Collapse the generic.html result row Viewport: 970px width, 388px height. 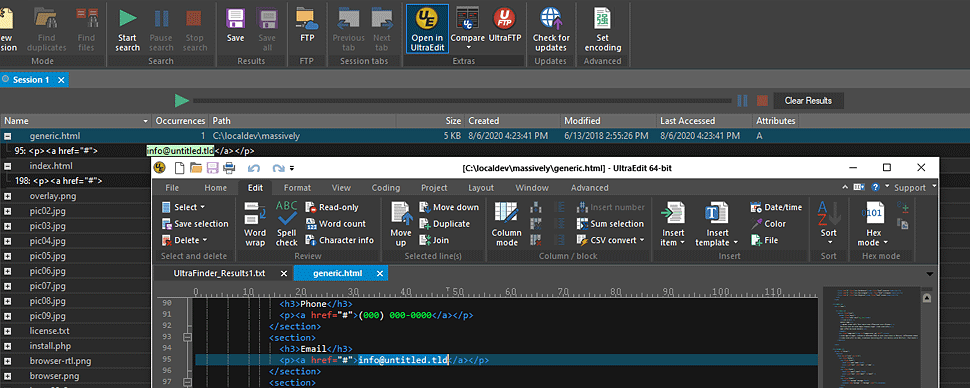[8, 136]
